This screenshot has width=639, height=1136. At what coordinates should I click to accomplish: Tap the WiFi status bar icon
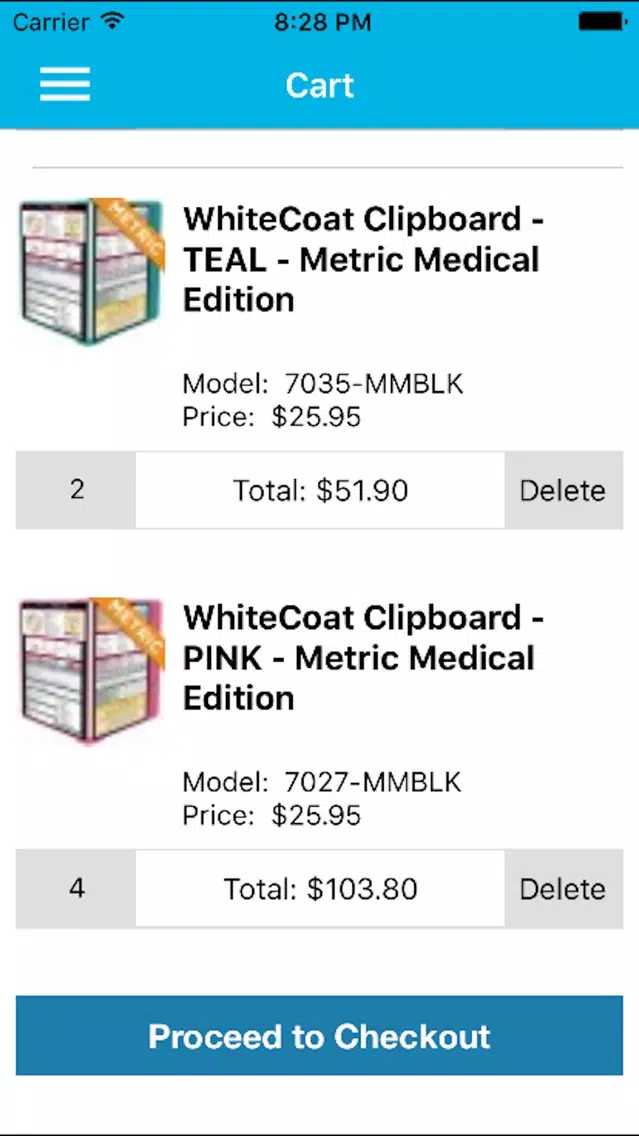coord(113,20)
